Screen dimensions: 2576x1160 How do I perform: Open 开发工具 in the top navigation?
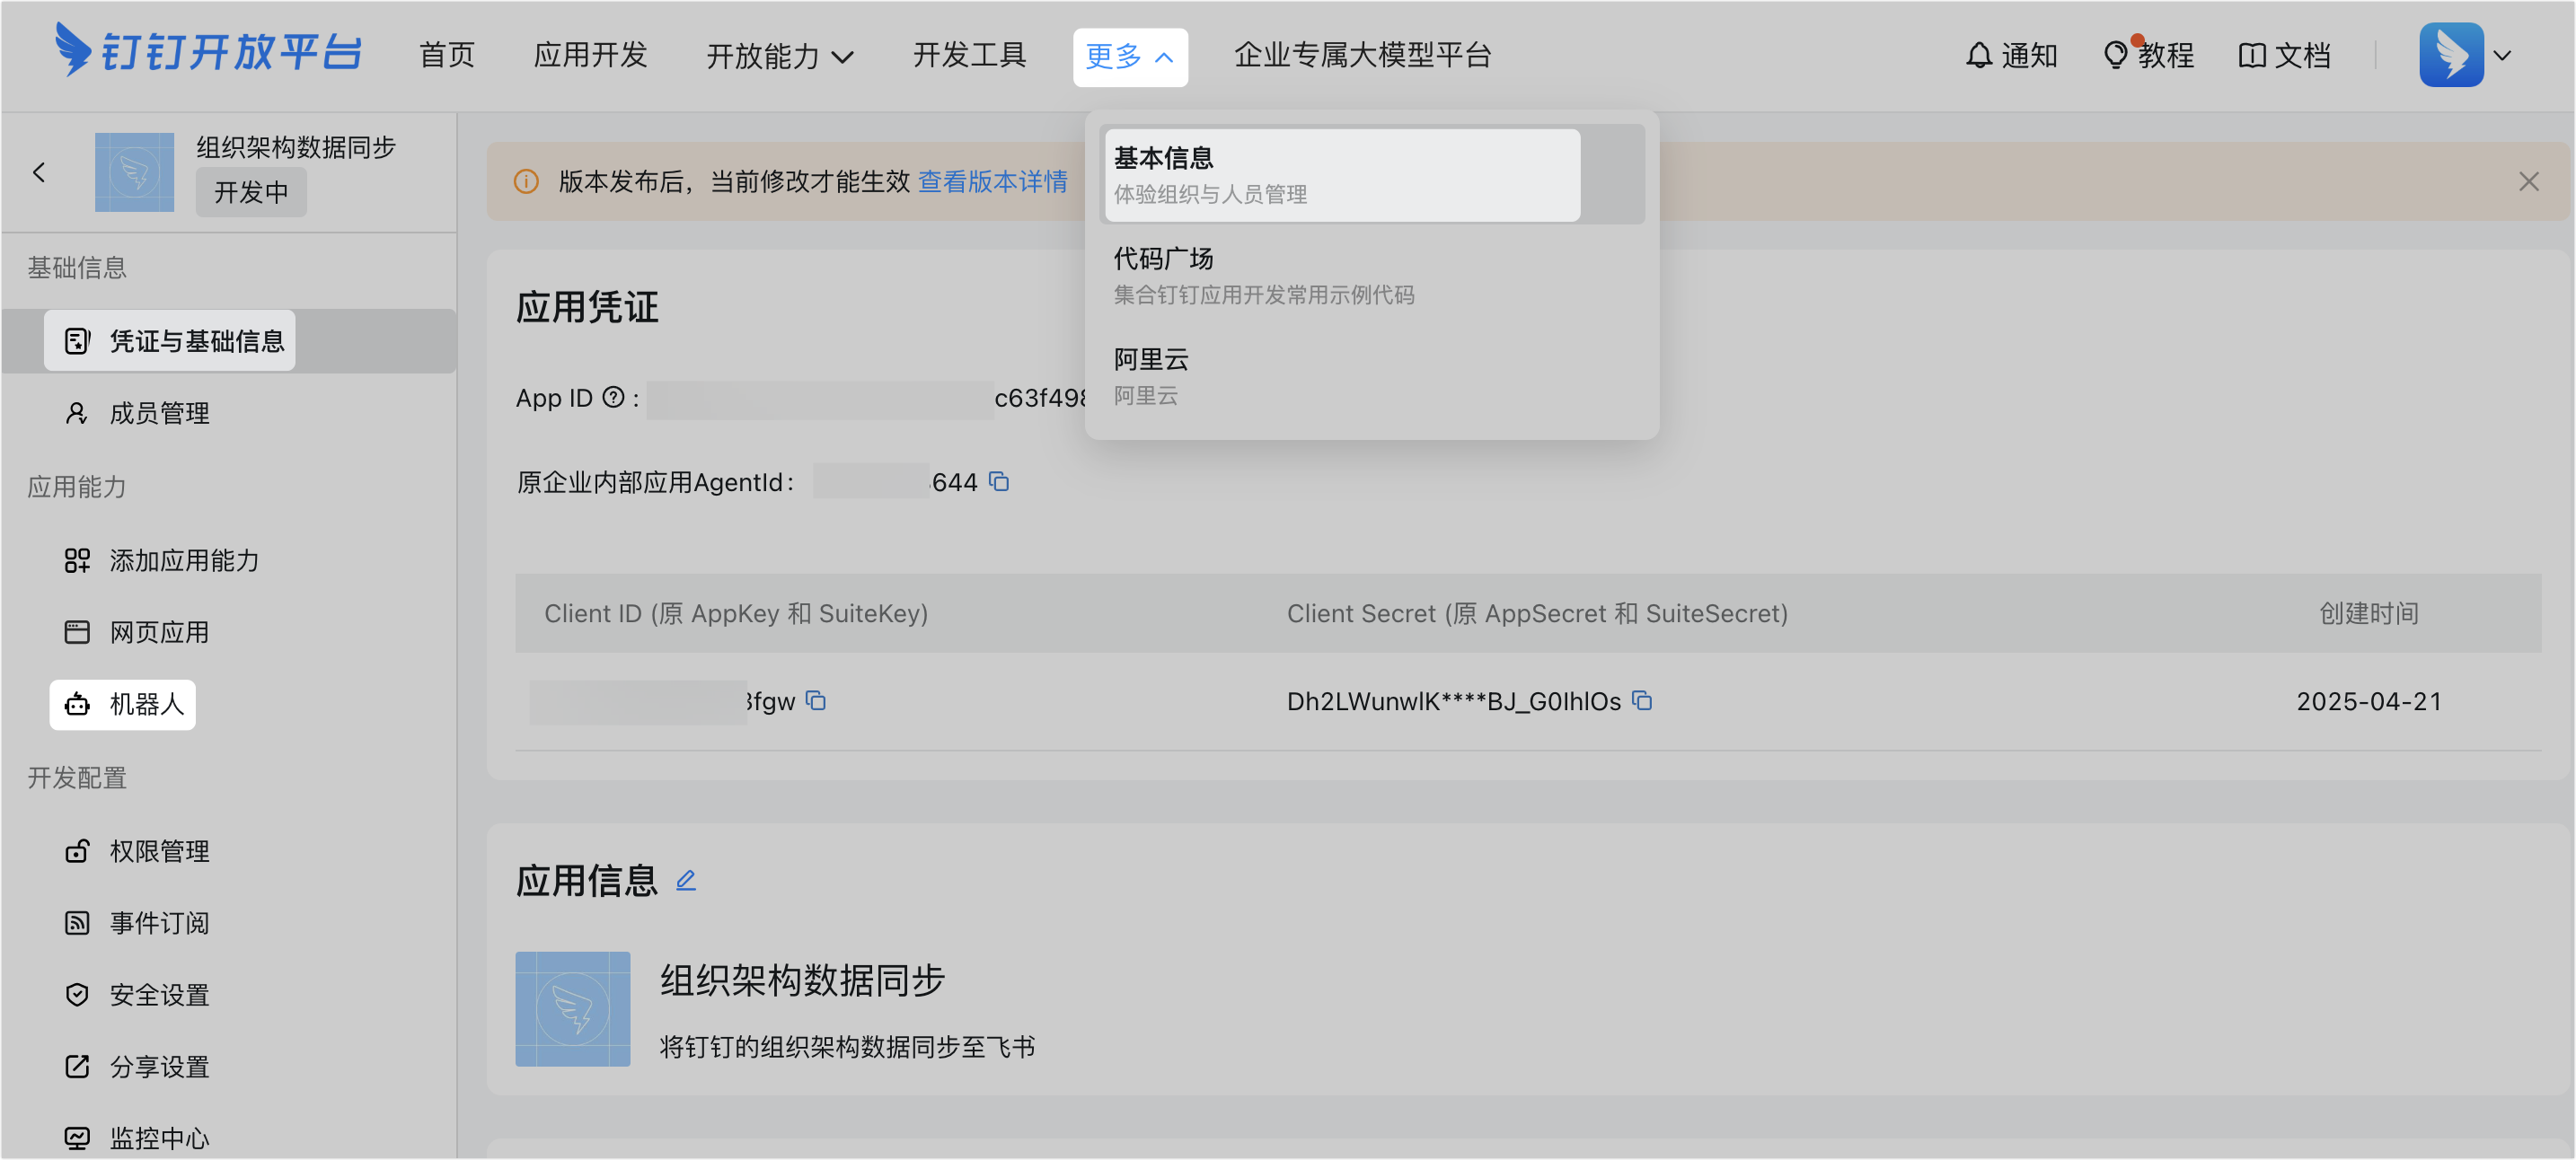point(969,55)
